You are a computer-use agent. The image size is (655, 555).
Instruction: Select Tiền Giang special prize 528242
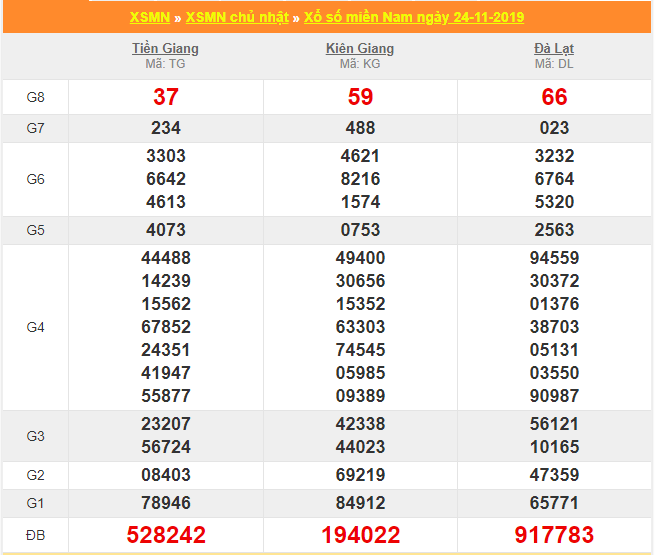[x=165, y=535]
